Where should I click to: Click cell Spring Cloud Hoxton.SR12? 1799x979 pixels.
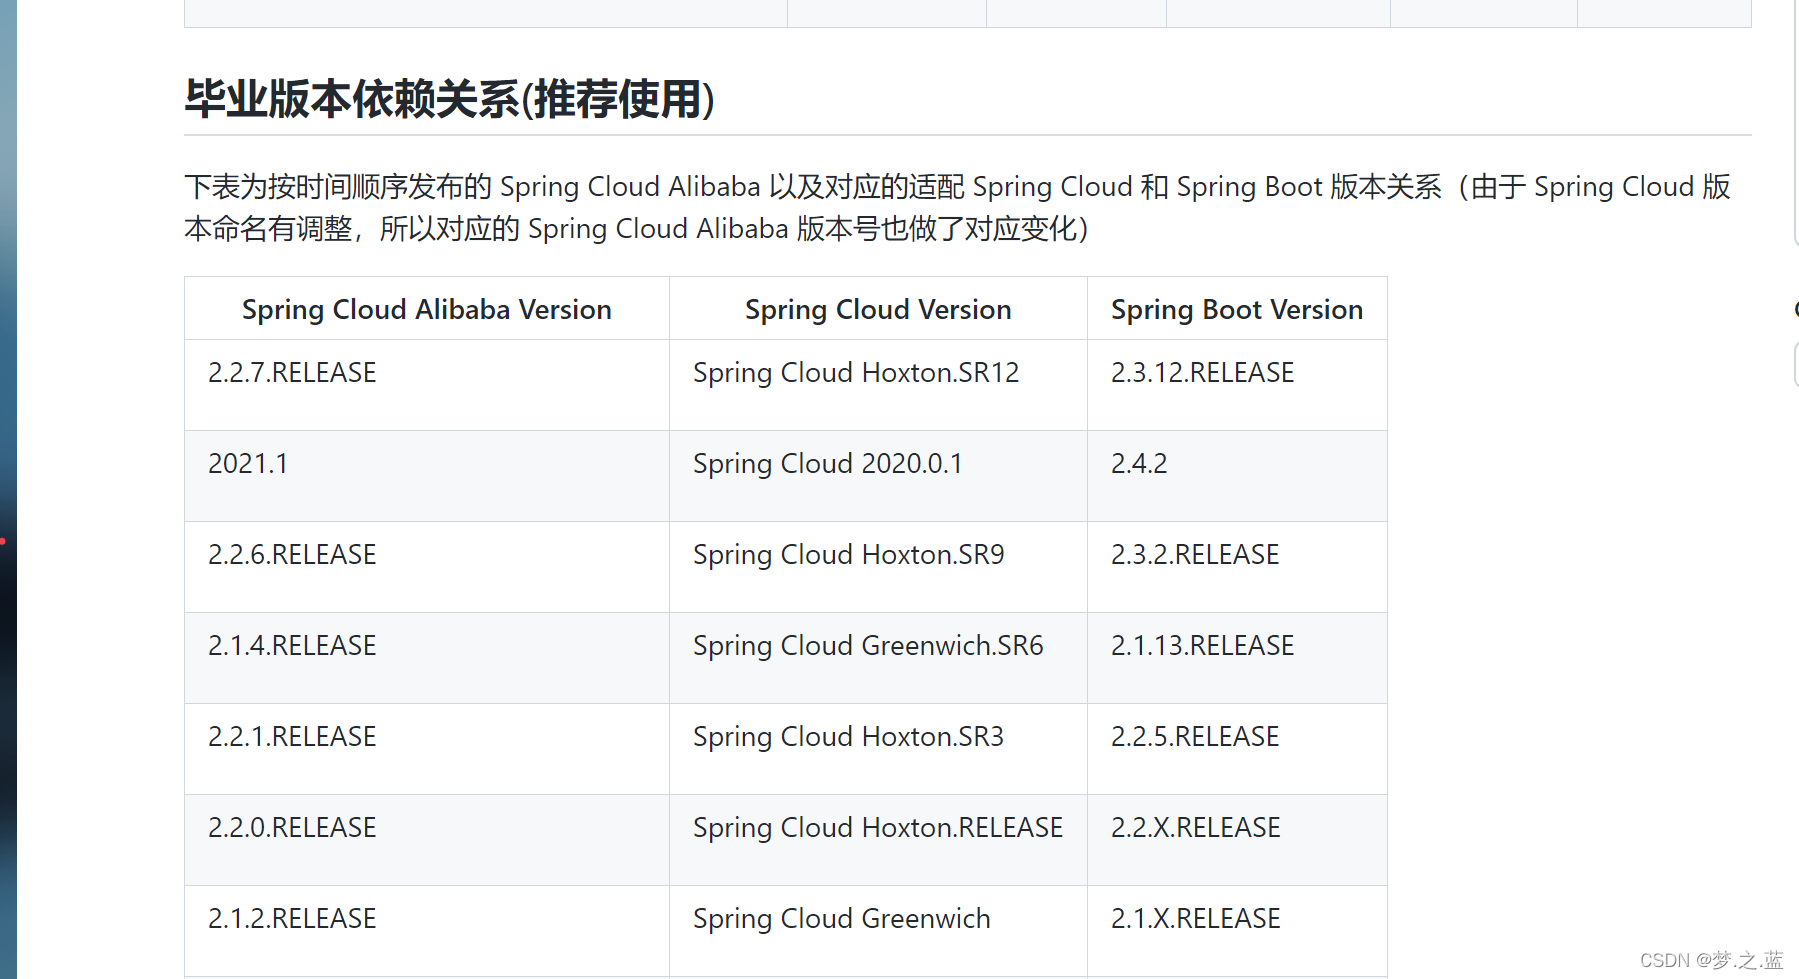pyautogui.click(x=878, y=385)
